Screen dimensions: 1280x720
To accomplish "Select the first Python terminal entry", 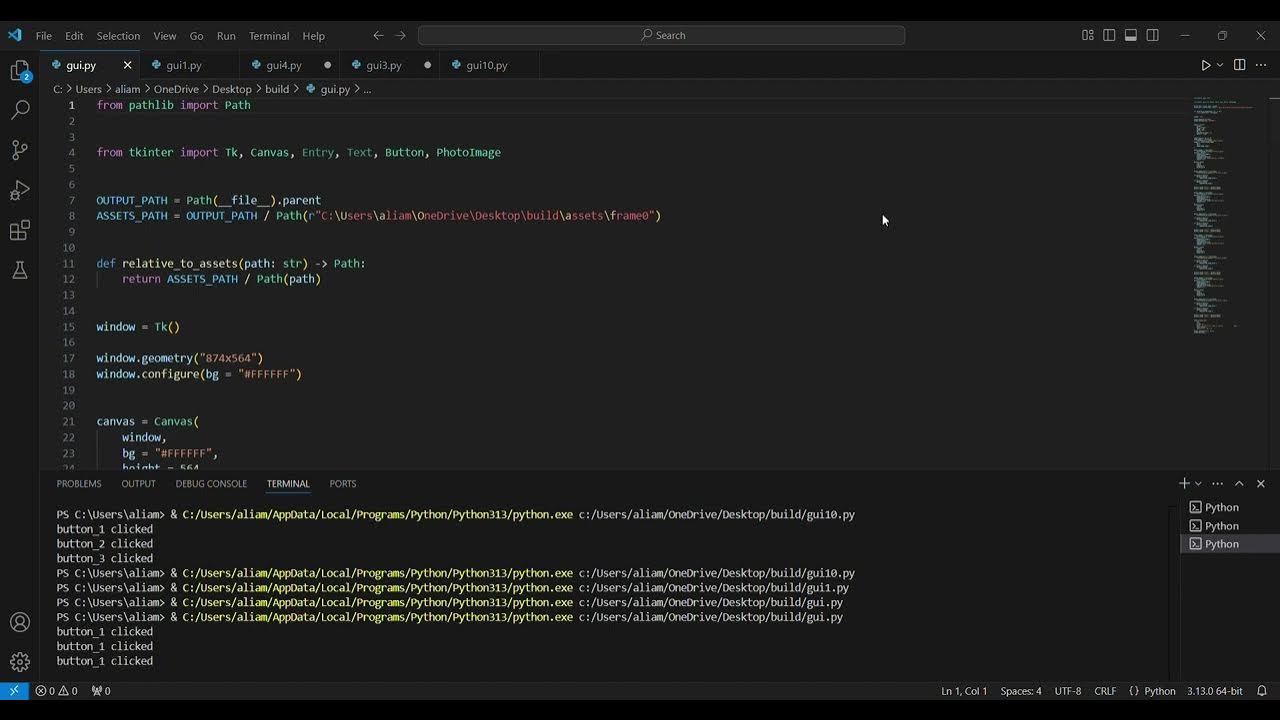I will point(1230,507).
